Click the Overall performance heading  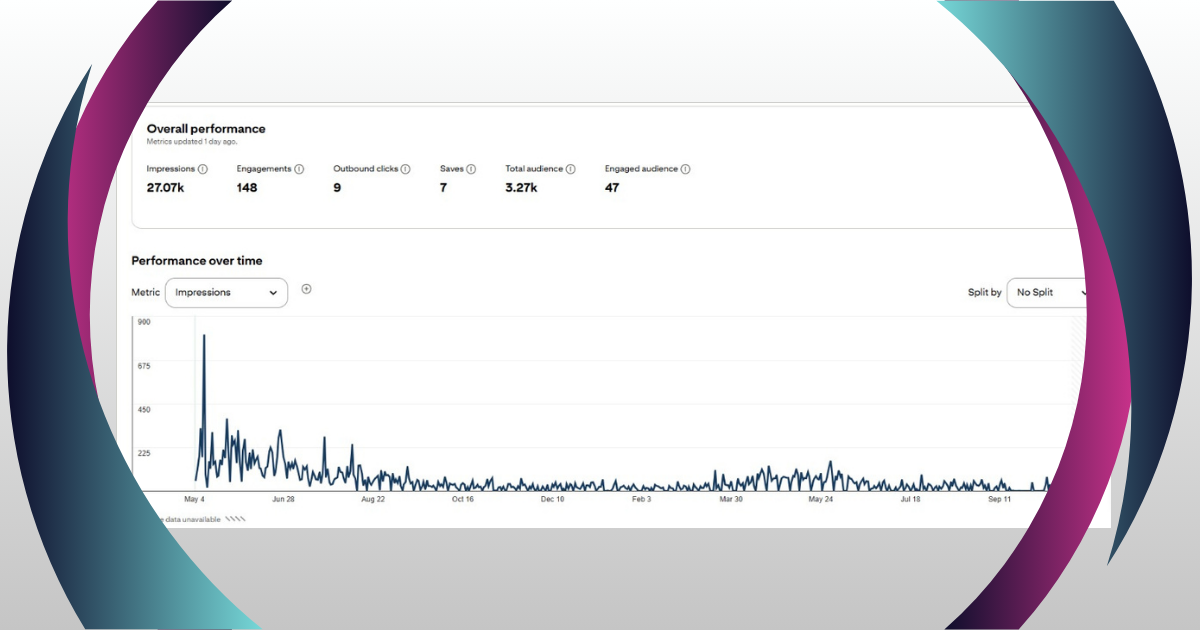tap(206, 129)
